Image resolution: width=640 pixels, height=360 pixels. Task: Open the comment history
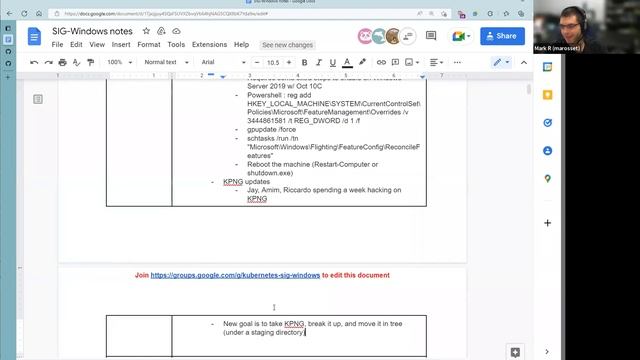tap(431, 36)
